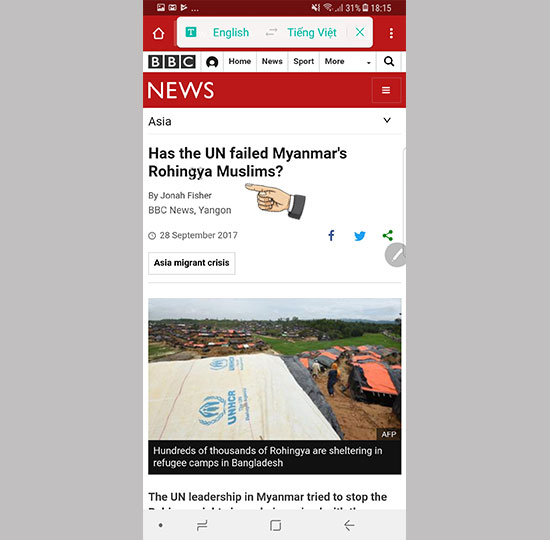Share the article on Twitter

tap(360, 236)
